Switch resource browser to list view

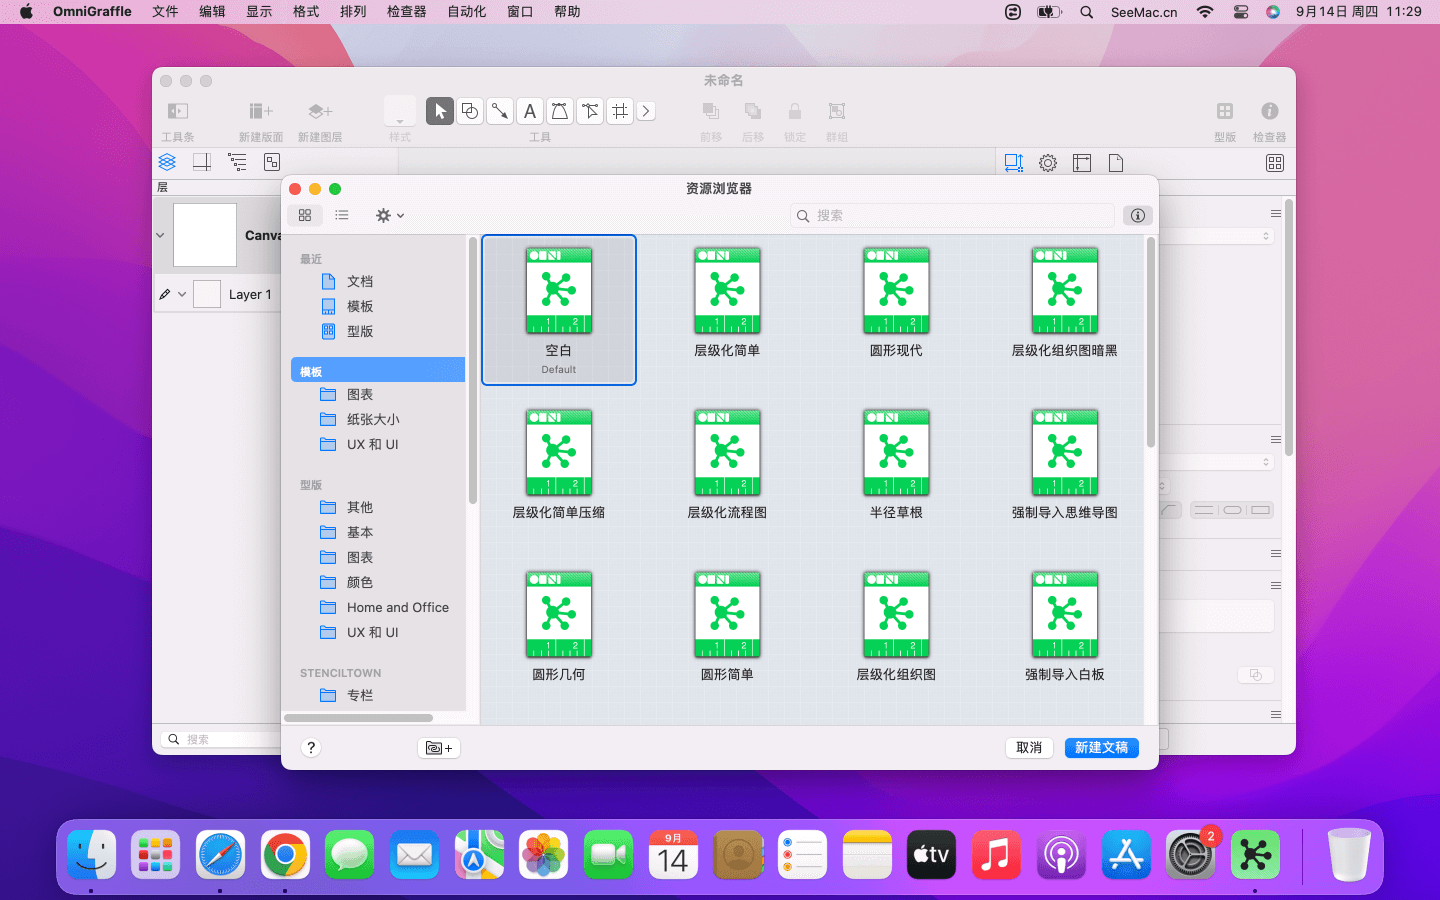pos(342,215)
